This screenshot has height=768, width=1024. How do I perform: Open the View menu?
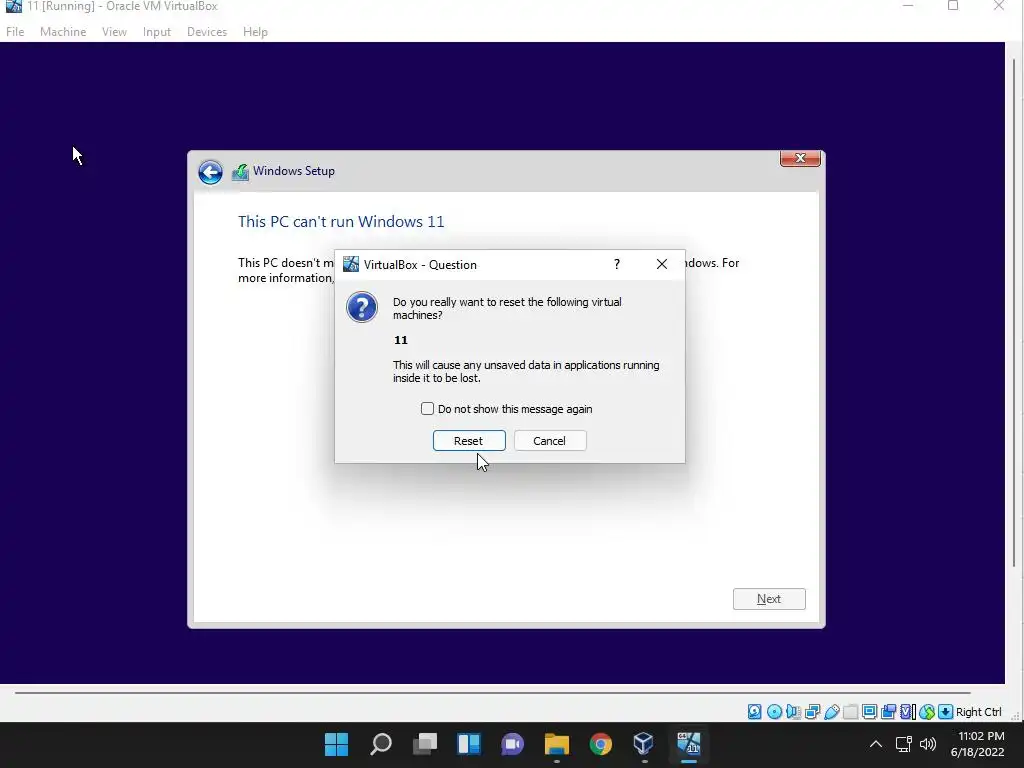pyautogui.click(x=114, y=31)
